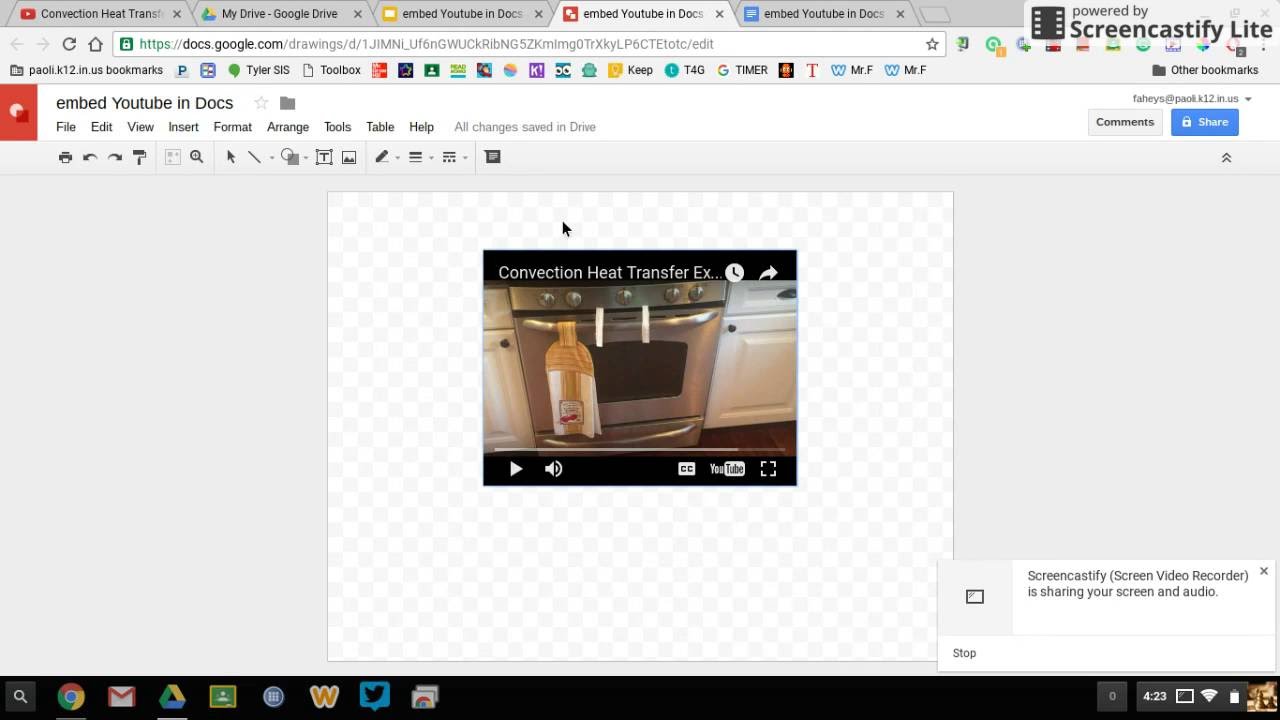Viewport: 1280px width, 720px height.
Task: Mute the video volume
Action: coord(553,469)
